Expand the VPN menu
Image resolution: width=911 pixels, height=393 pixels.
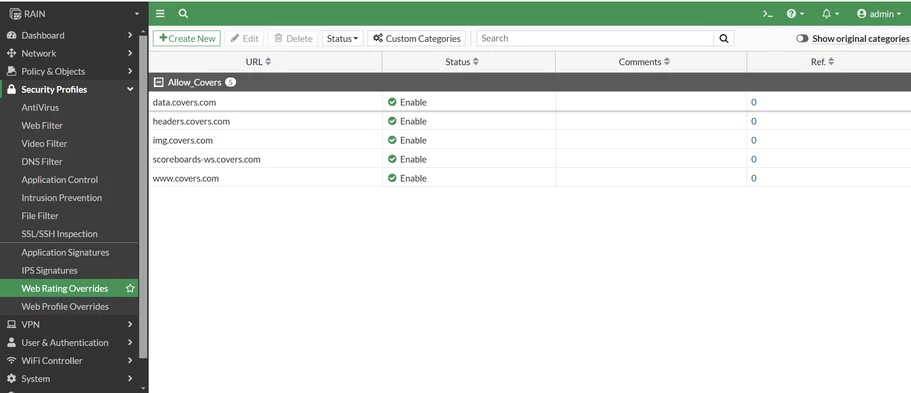click(x=69, y=324)
